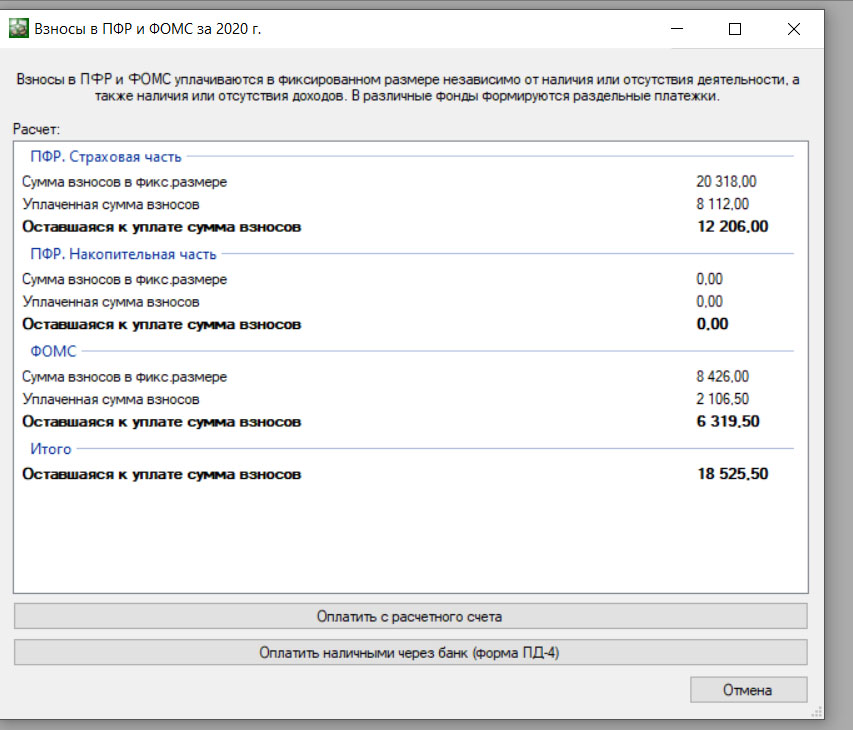This screenshot has width=853, height=730.
Task: Click Оплатить с расчетного счета button
Action: coord(410,616)
